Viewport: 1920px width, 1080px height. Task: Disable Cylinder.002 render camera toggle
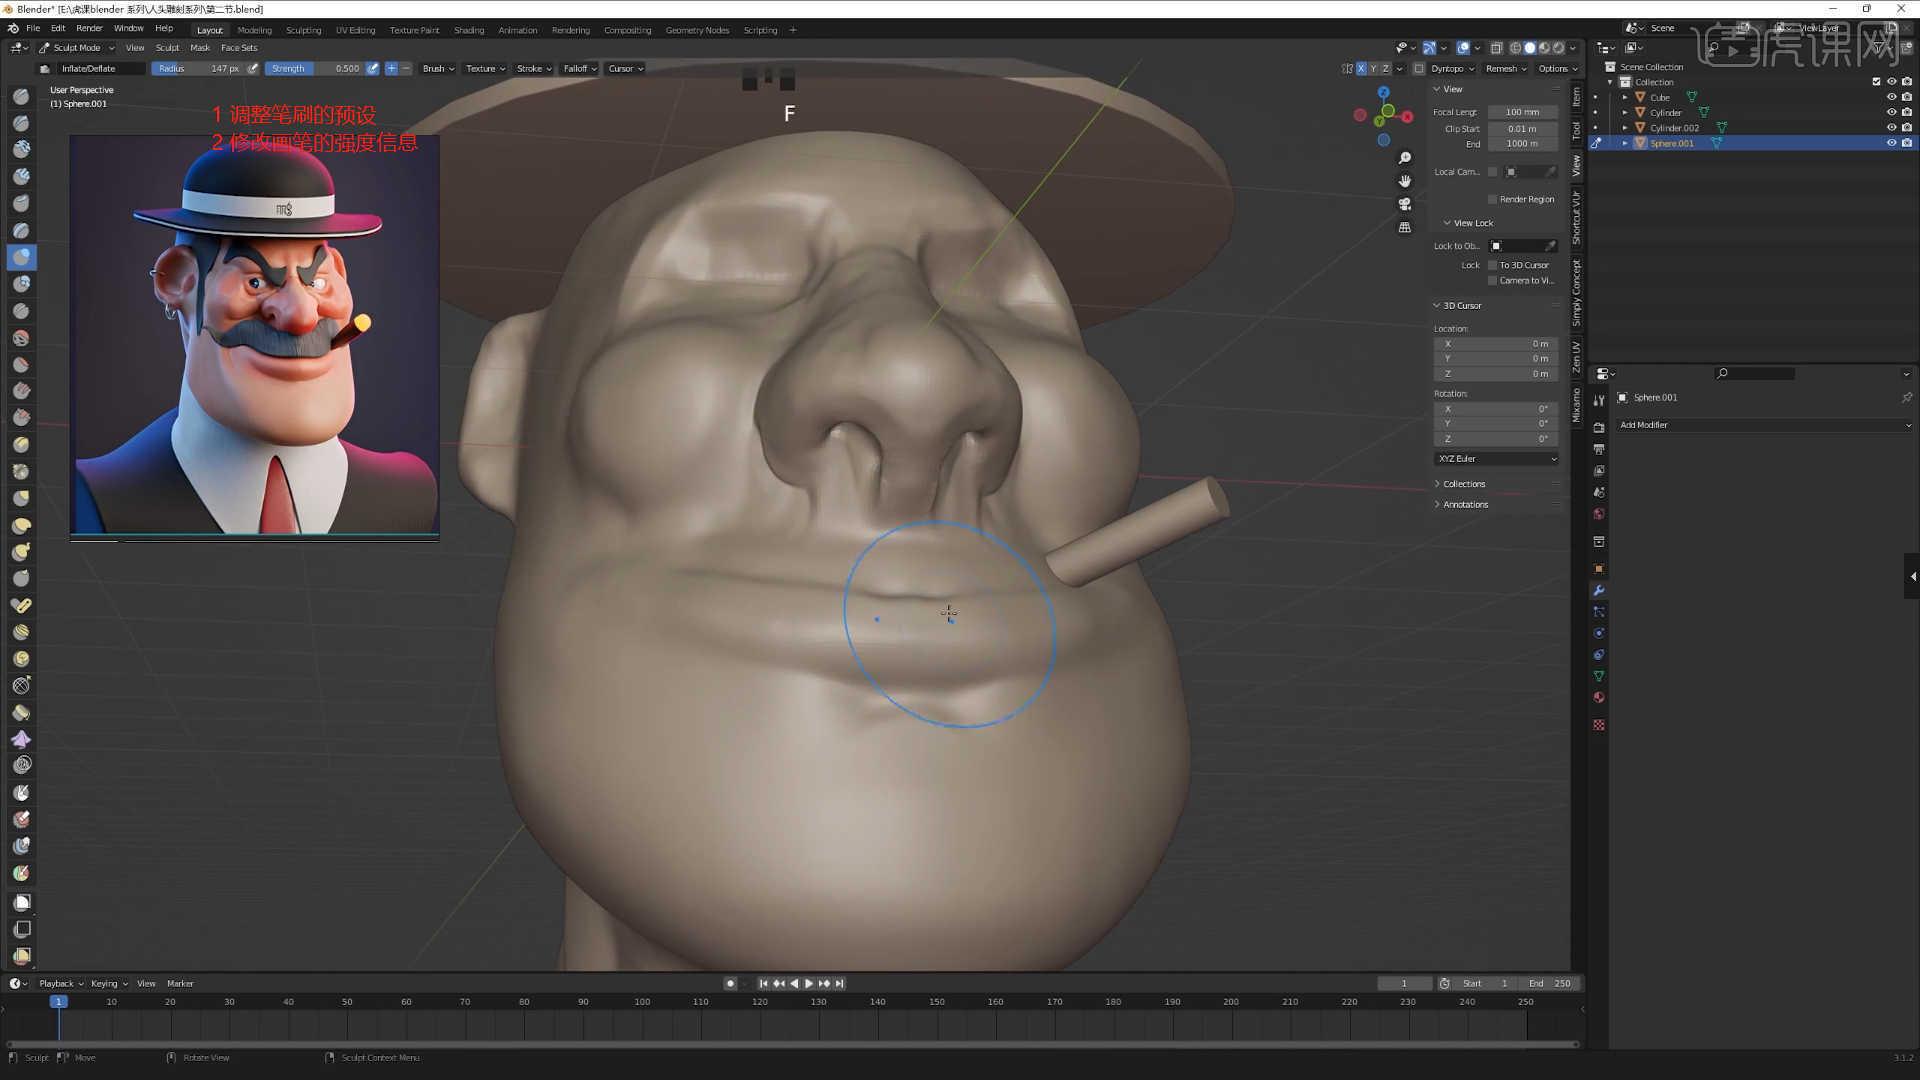(1905, 127)
